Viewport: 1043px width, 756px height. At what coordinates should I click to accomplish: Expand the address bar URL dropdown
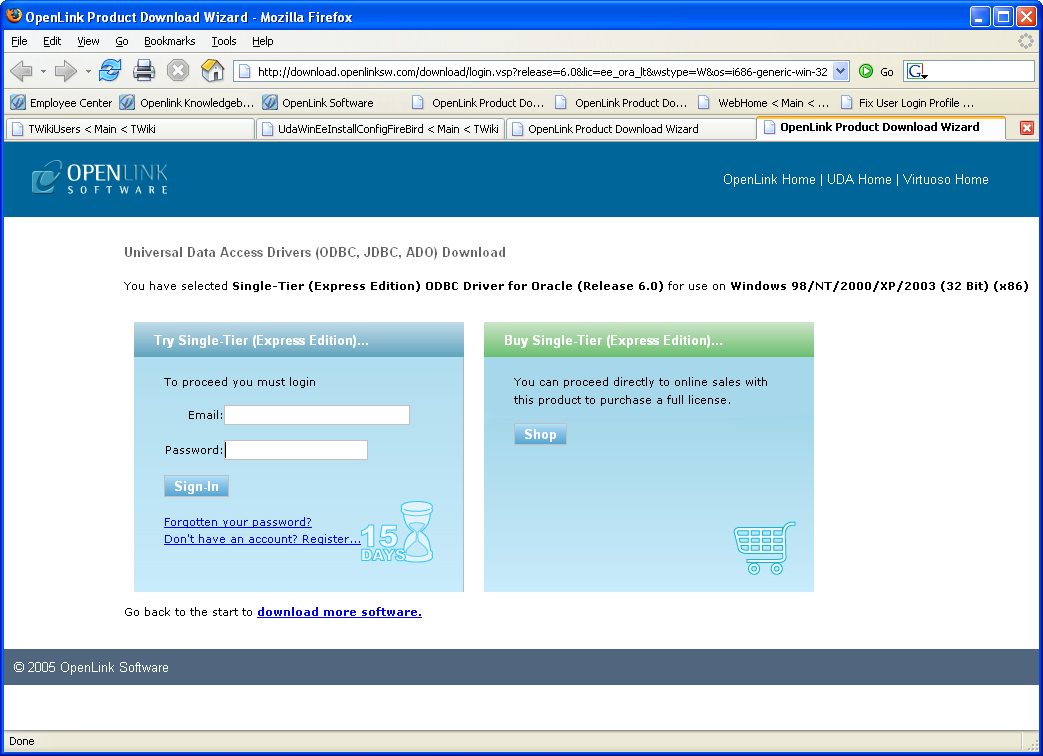841,71
